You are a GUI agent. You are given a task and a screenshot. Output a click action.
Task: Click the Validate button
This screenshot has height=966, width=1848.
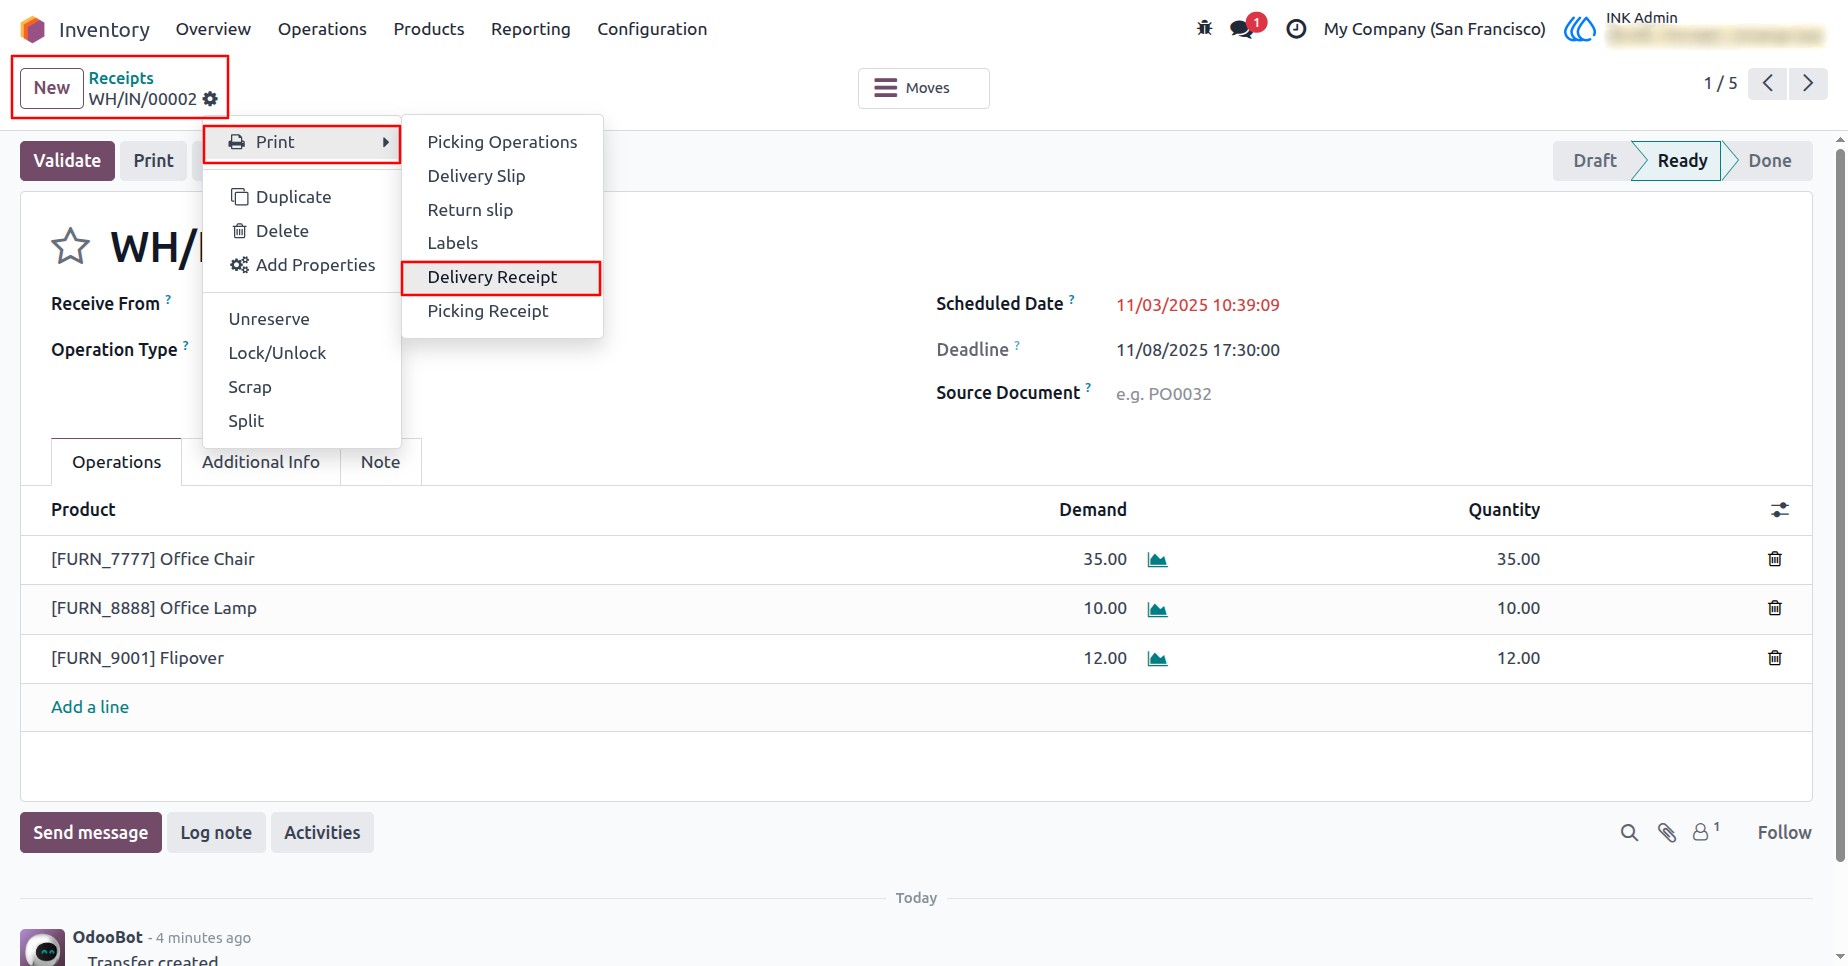(67, 161)
